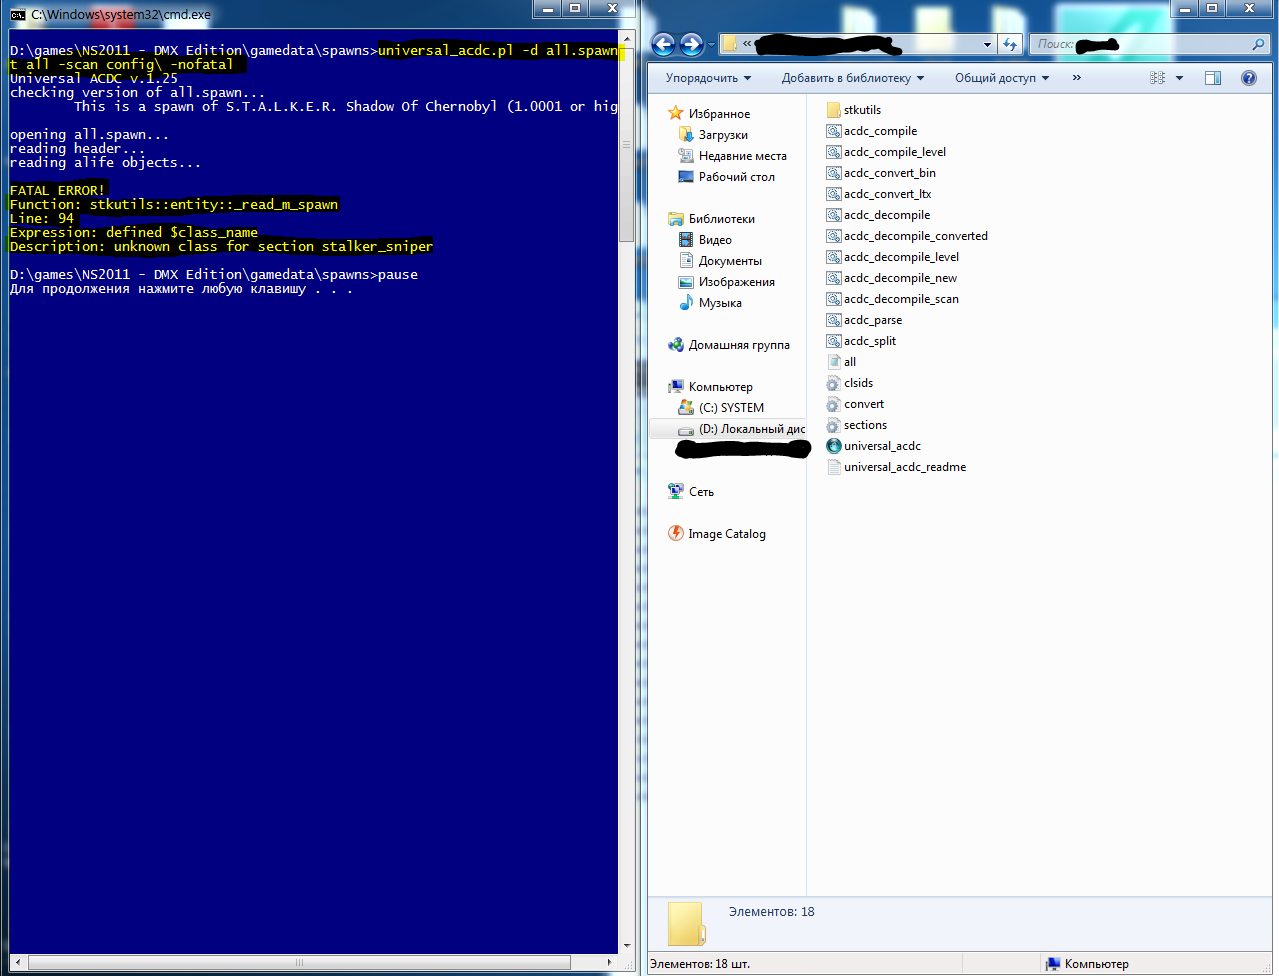Select the acdc_decompile batch file
This screenshot has height=976, width=1279.
tap(886, 215)
